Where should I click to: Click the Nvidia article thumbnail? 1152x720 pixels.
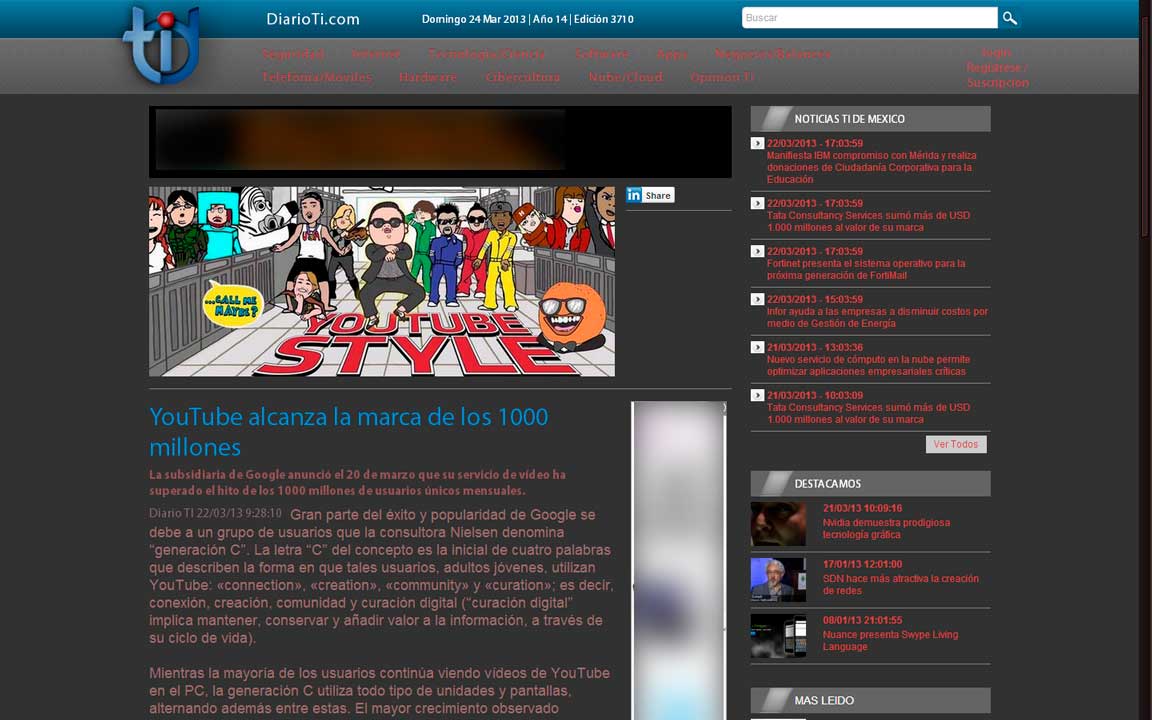[778, 524]
